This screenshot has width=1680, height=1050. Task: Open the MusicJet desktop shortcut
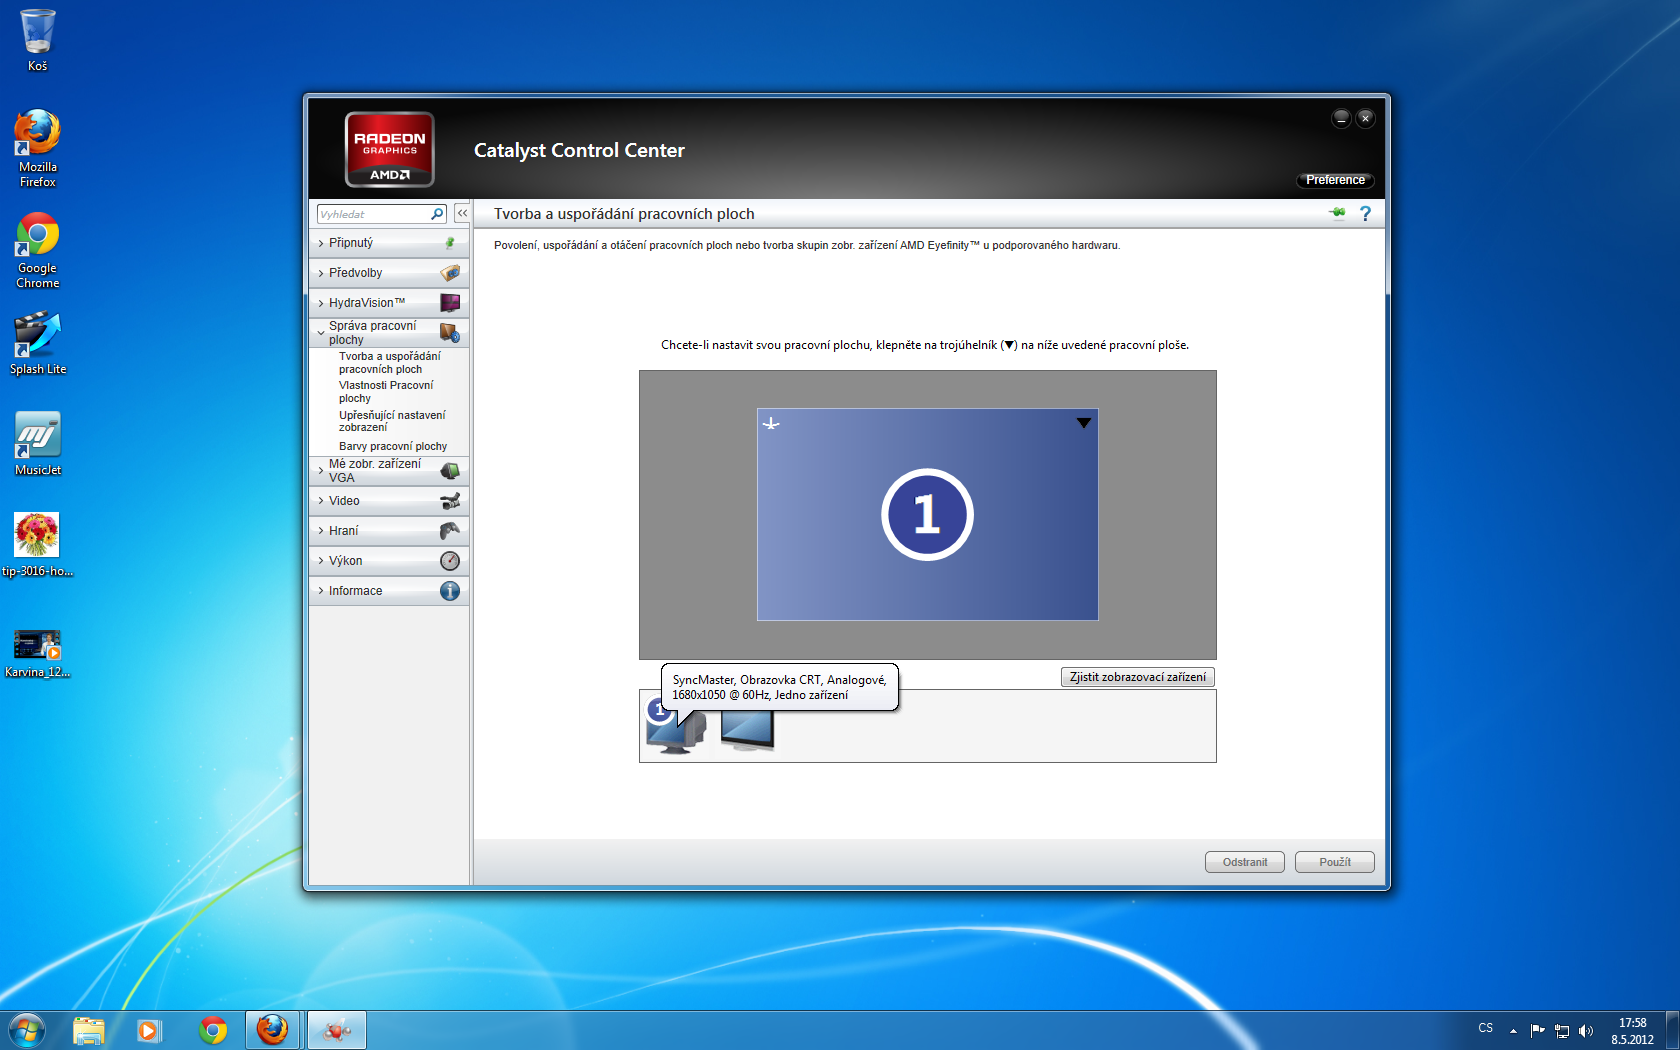coord(37,444)
